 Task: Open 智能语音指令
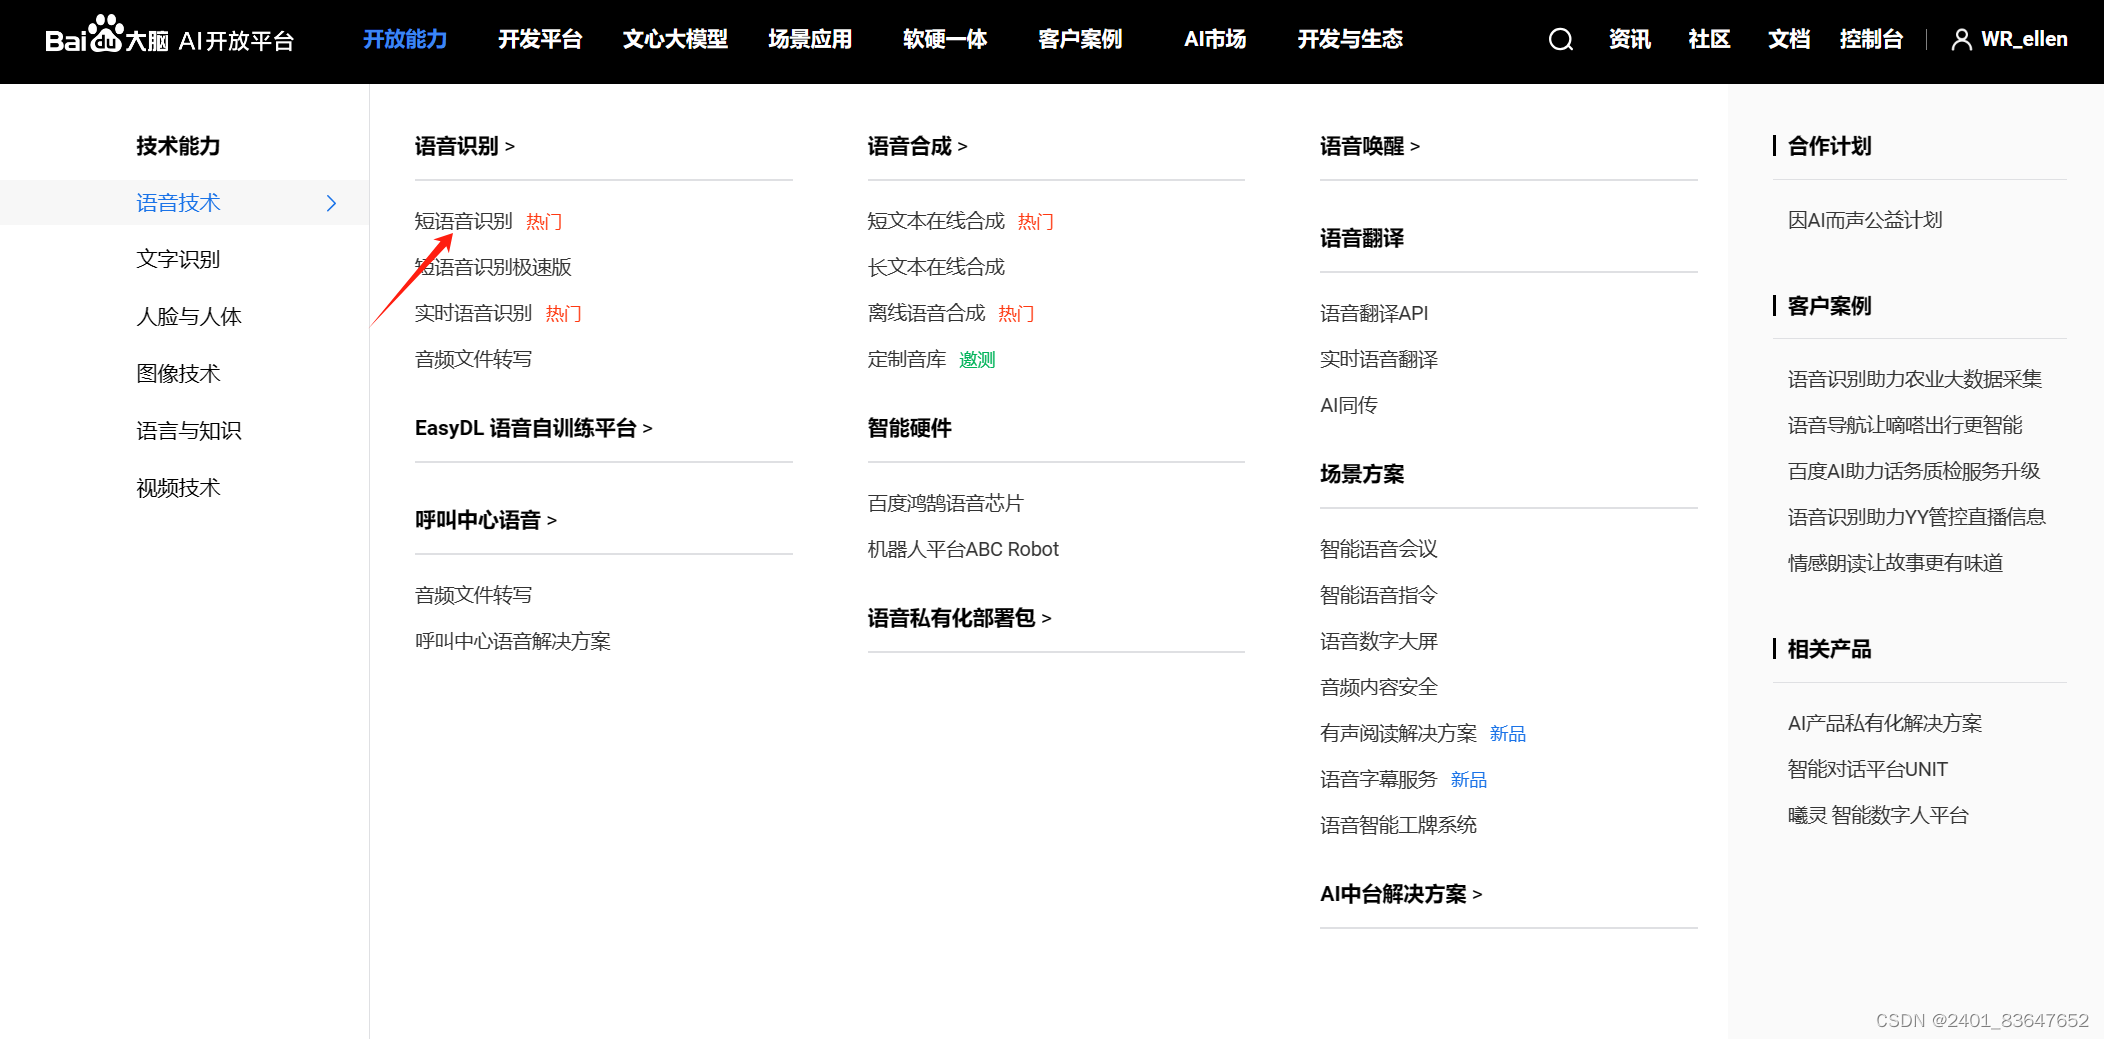coord(1379,595)
